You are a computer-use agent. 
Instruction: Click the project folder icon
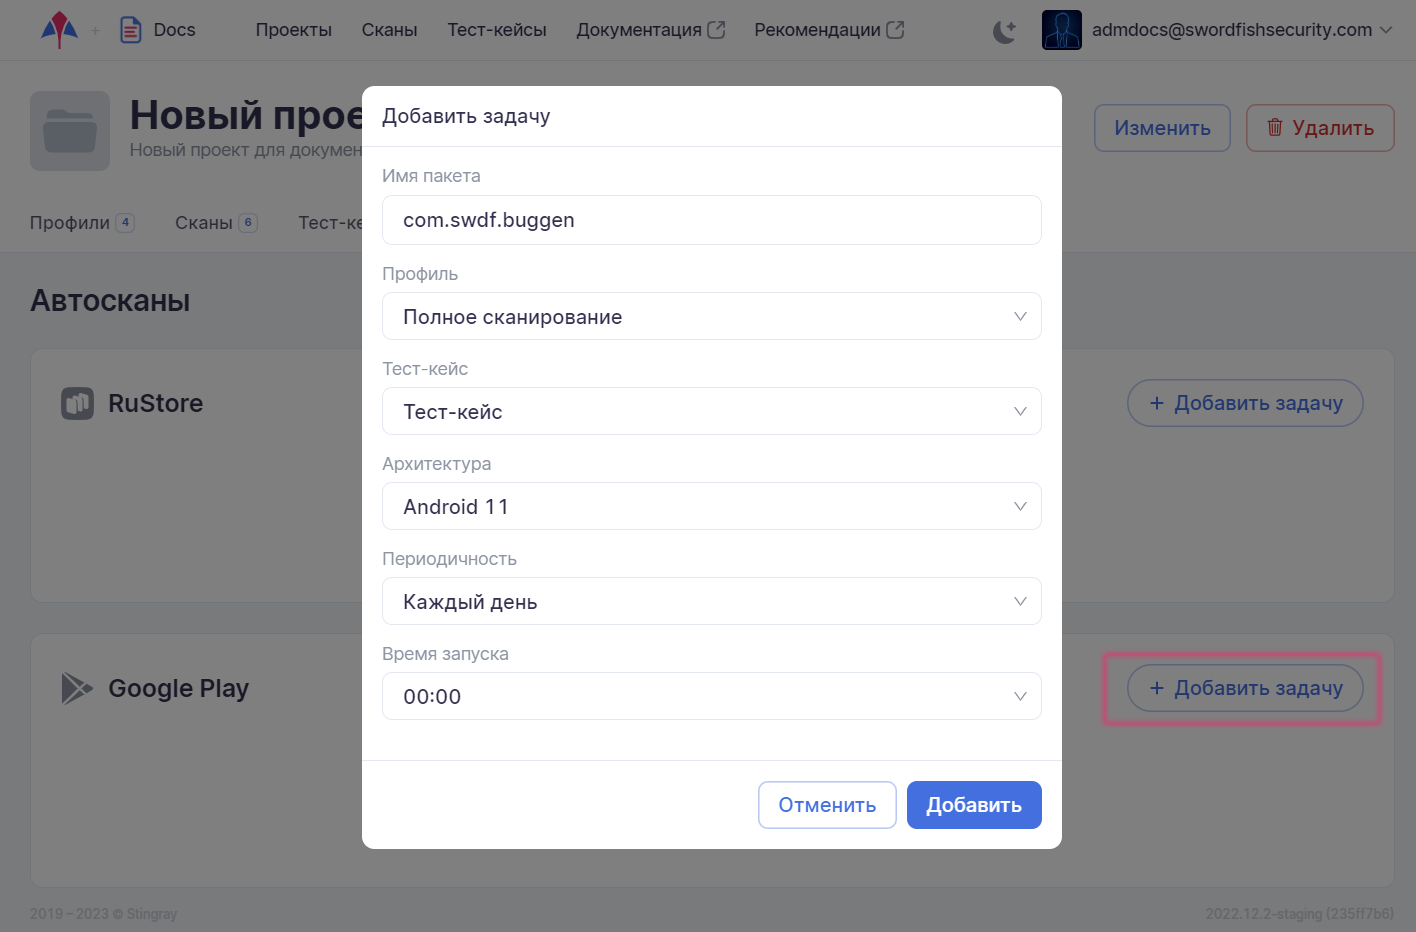pos(70,131)
